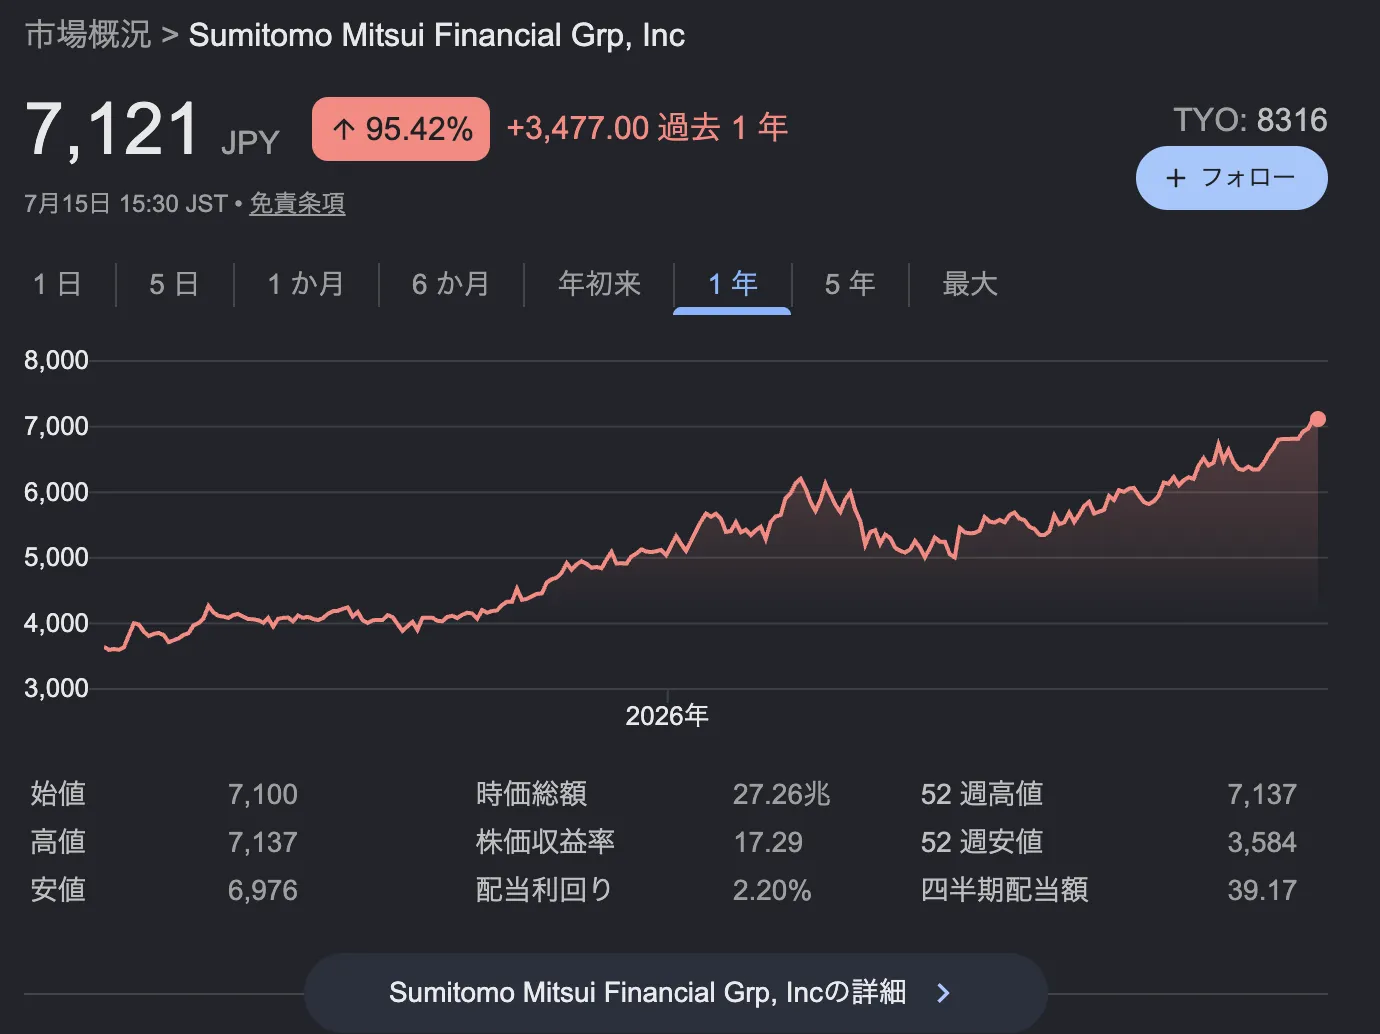This screenshot has width=1380, height=1034.
Task: Click the 5,000 y-axis label
Action: coord(56,557)
